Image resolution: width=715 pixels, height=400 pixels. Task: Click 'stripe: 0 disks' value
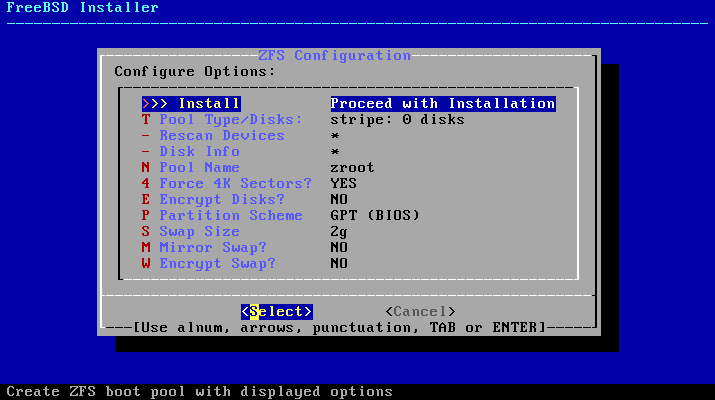398,119
